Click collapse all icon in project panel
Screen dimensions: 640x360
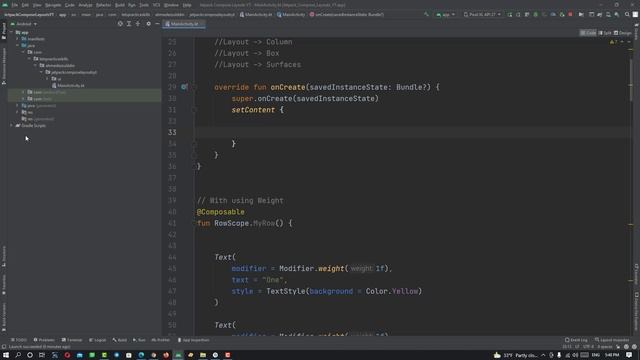[138, 24]
